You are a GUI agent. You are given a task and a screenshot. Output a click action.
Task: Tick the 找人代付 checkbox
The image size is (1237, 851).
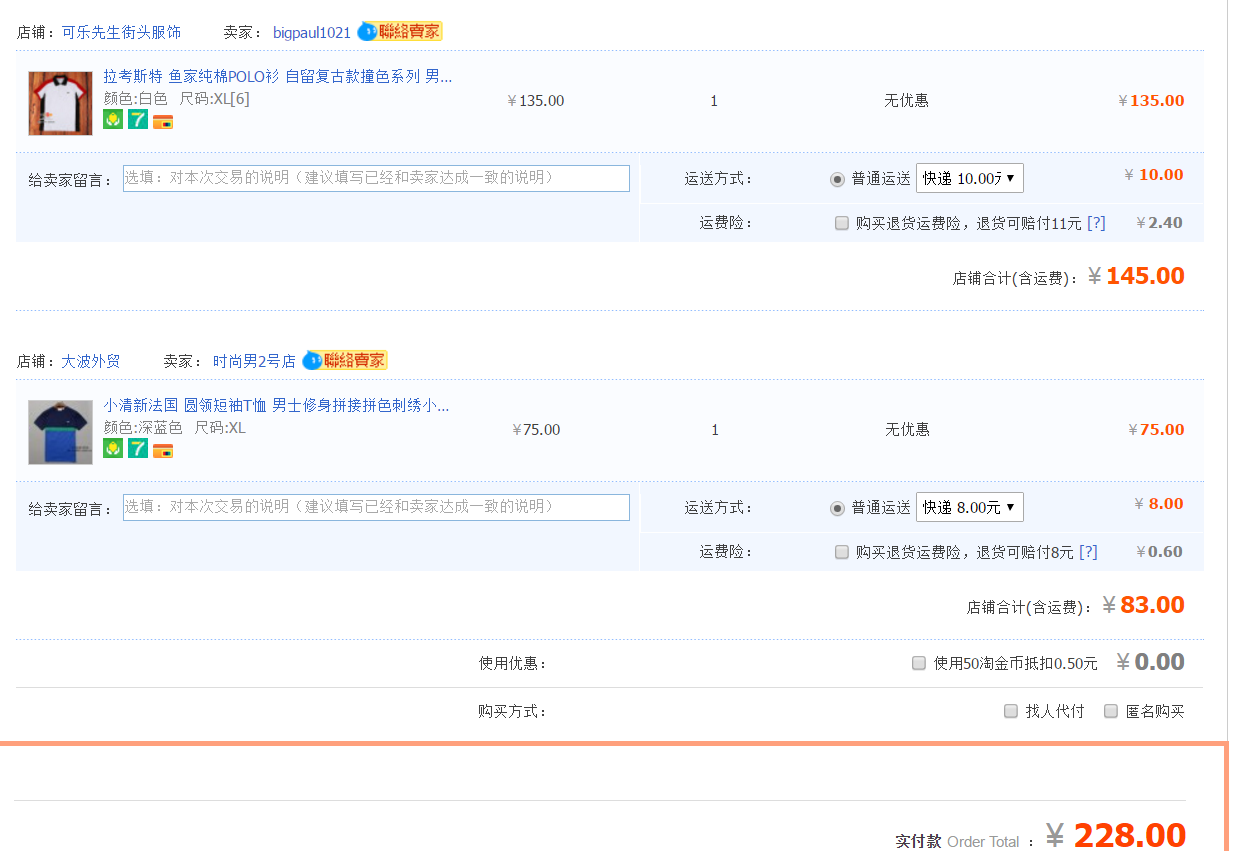[x=1011, y=711]
